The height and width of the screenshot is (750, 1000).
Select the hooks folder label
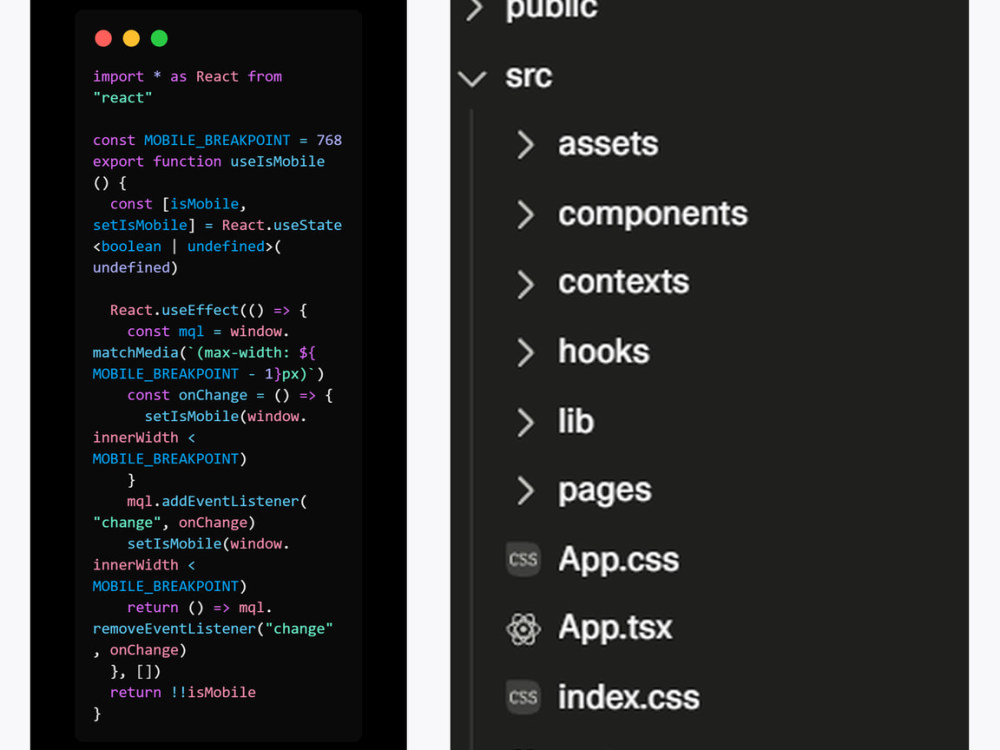(604, 351)
